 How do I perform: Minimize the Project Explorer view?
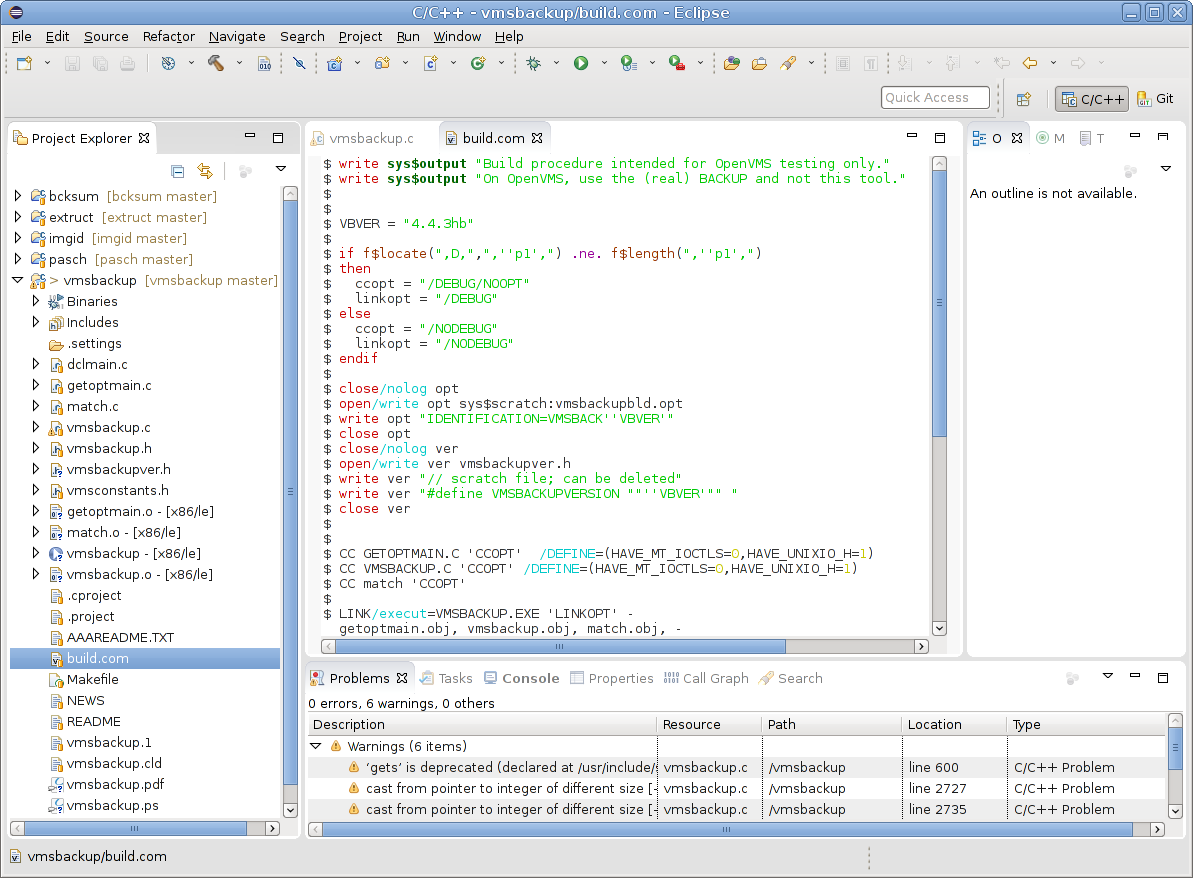250,137
